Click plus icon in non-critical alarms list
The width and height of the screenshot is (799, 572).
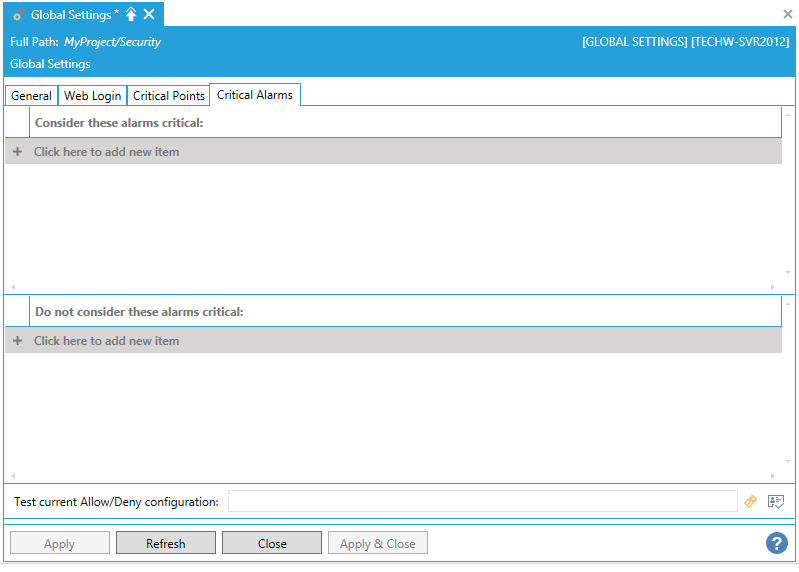pos(17,341)
